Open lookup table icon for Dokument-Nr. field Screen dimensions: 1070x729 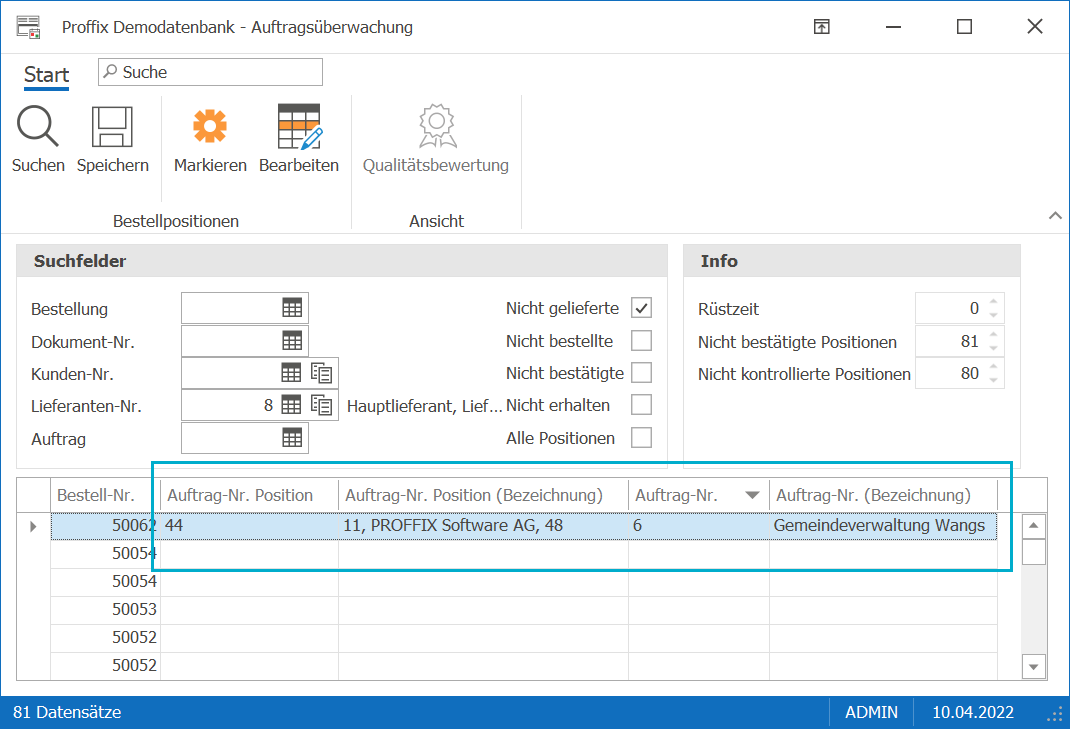pyautogui.click(x=292, y=341)
